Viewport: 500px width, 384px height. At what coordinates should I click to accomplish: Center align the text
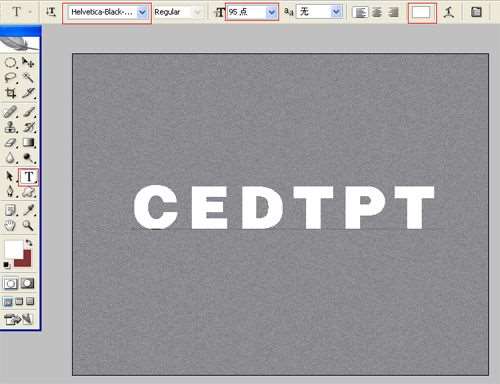[377, 13]
